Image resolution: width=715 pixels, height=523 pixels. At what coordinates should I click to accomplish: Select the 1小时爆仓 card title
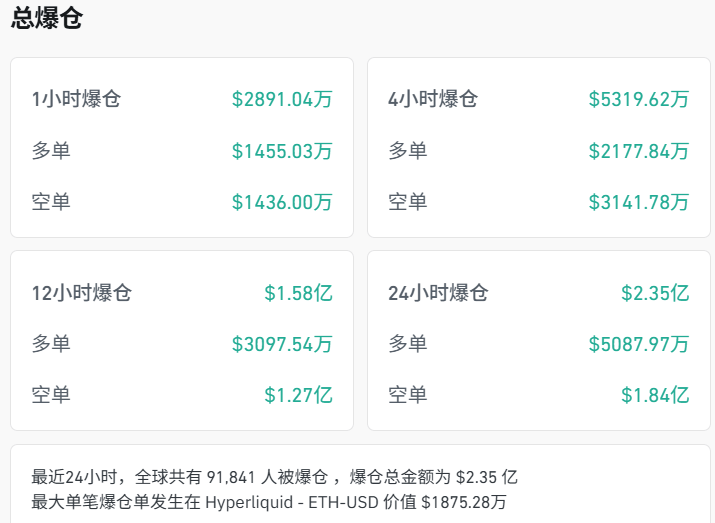[x=77, y=99]
